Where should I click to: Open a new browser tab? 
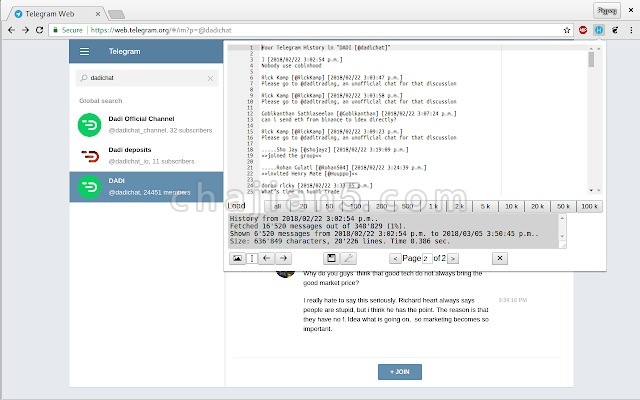[117, 15]
